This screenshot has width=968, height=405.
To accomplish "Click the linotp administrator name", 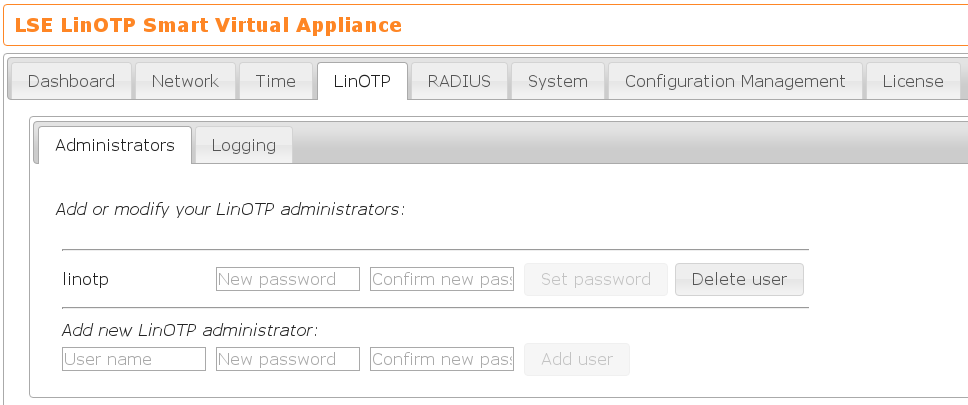I will (x=85, y=279).
